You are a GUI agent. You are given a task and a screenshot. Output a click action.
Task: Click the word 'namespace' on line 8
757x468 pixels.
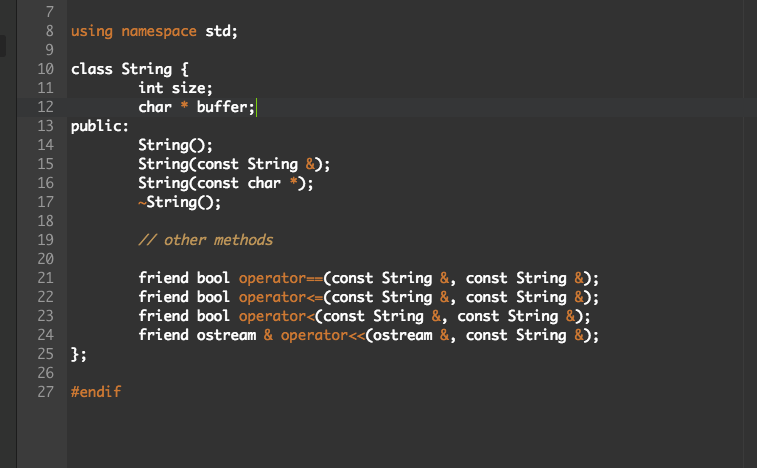tap(159, 31)
